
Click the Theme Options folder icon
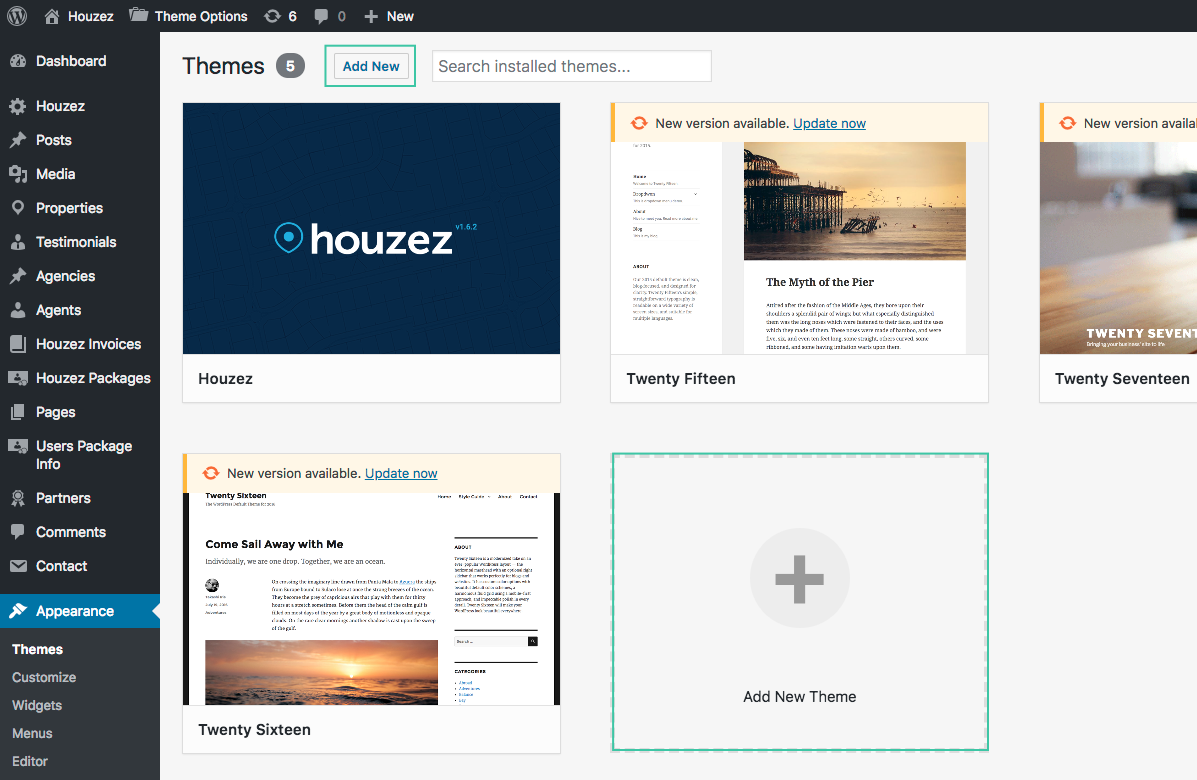138,15
